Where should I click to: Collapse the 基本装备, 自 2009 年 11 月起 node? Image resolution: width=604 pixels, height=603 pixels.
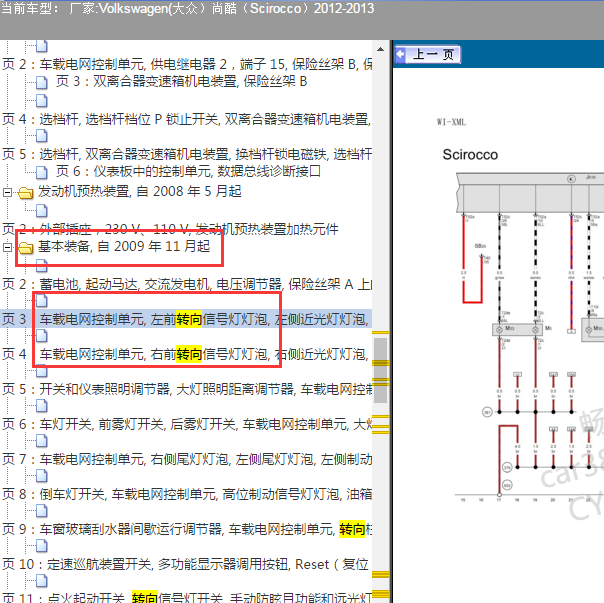(x=7, y=247)
